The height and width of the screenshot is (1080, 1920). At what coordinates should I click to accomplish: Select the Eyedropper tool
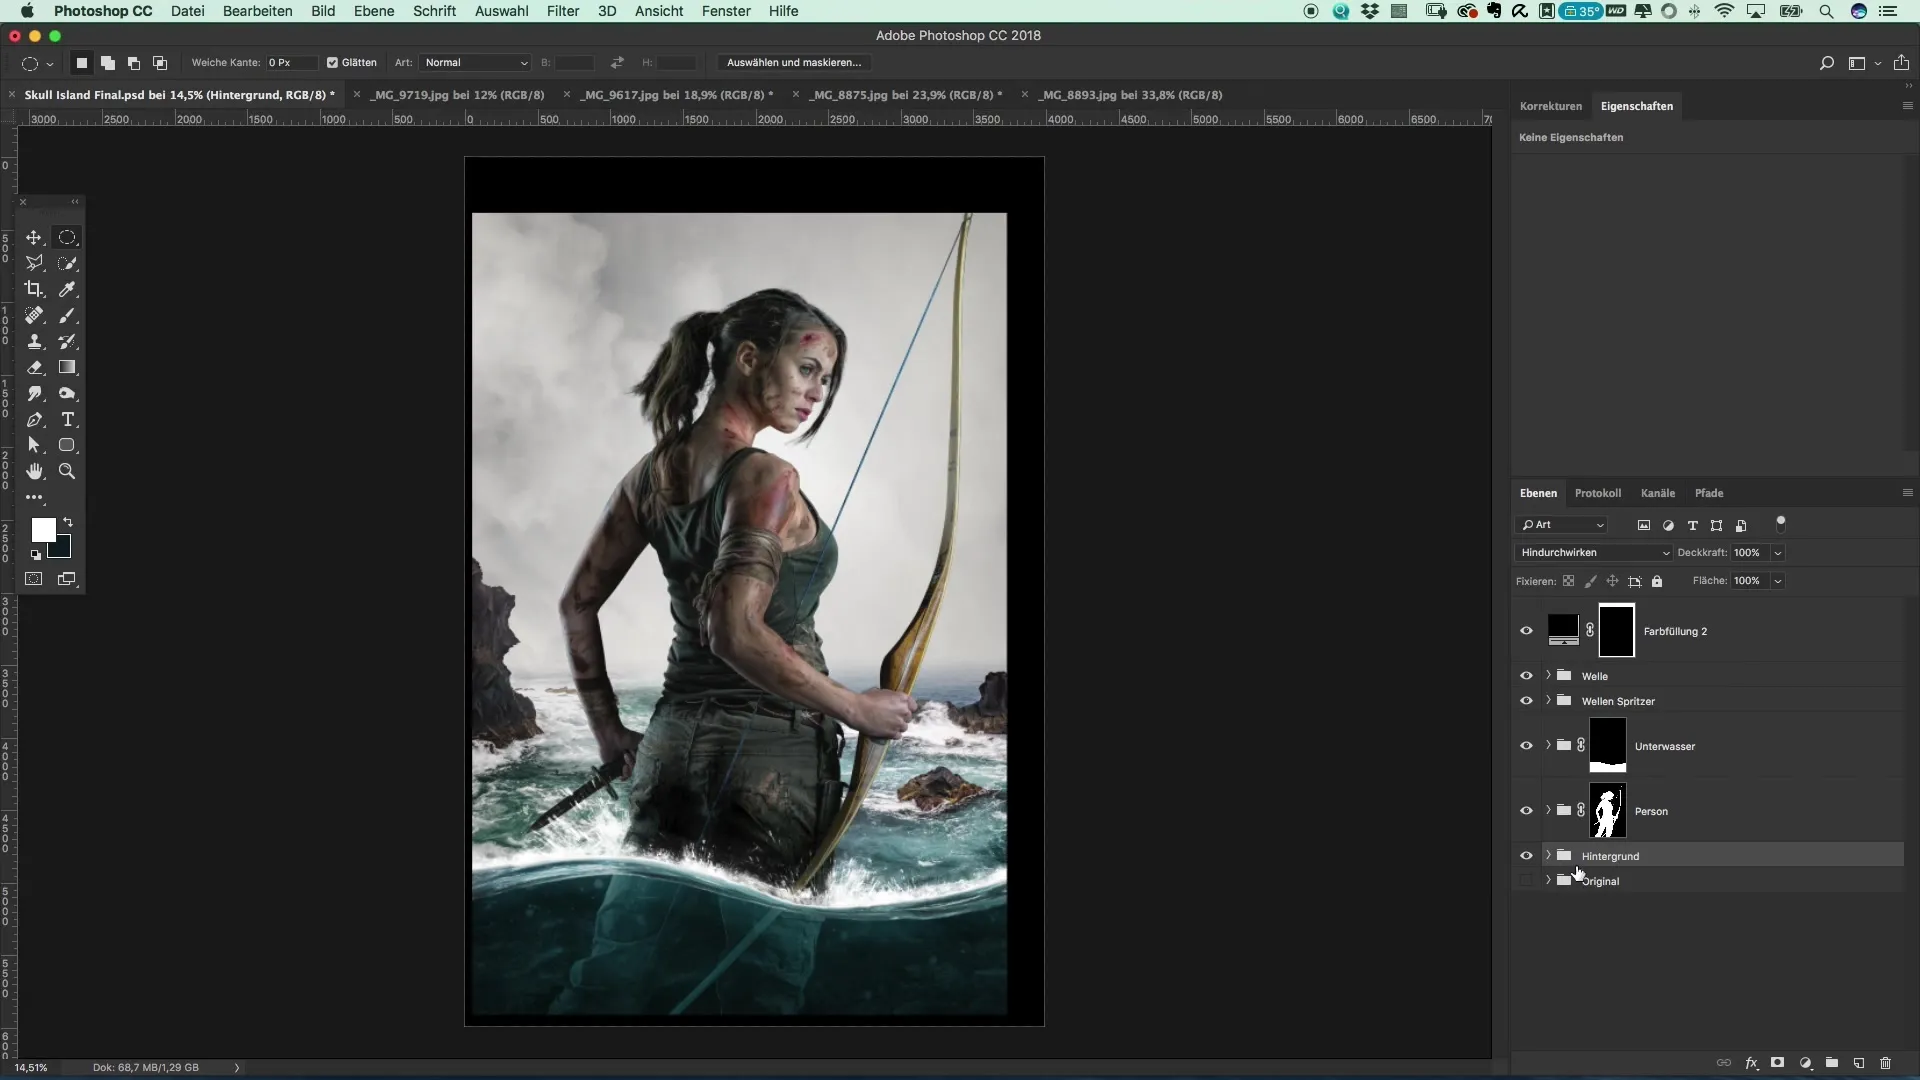point(67,289)
